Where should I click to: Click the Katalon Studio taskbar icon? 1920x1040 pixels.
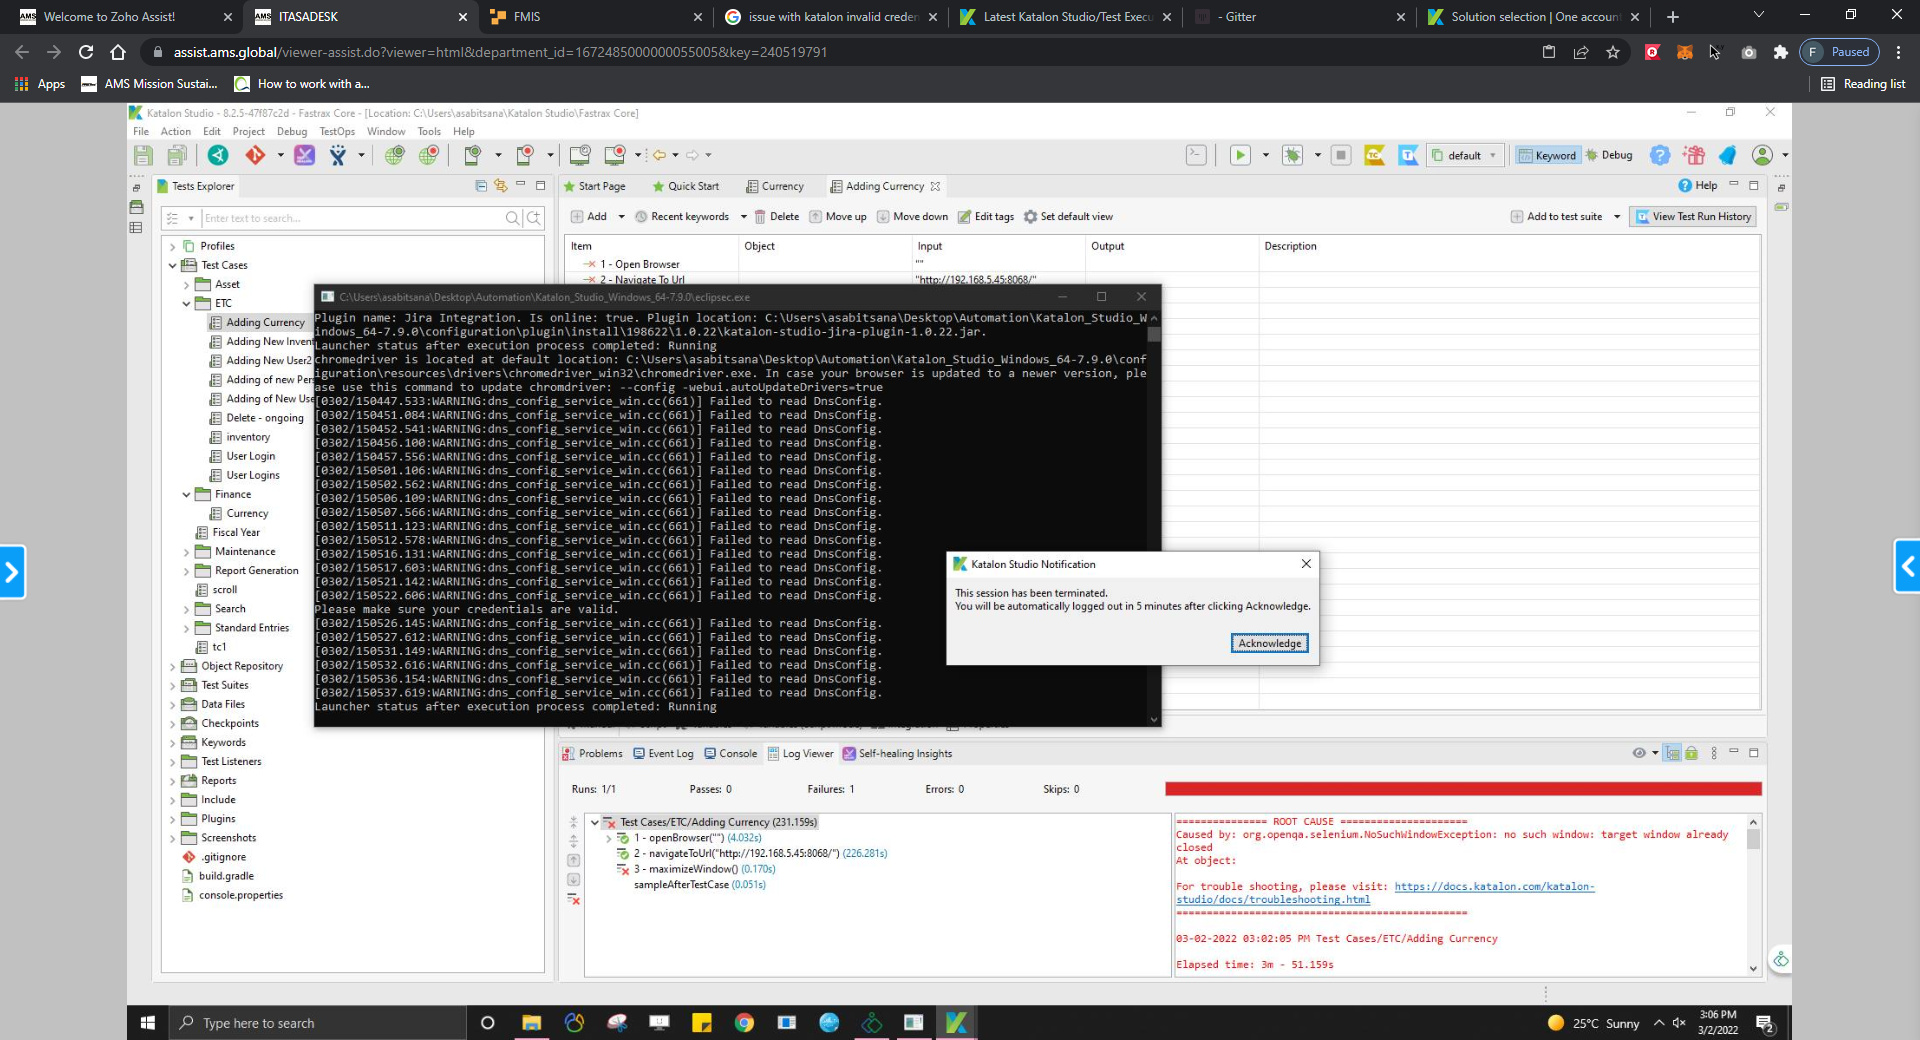click(956, 1022)
